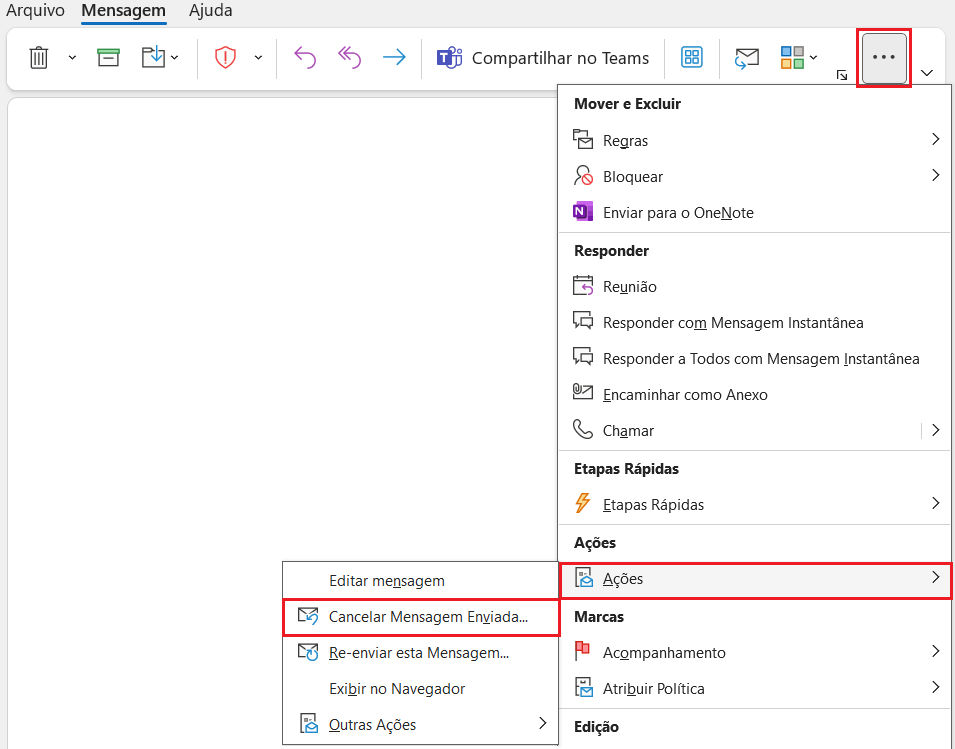The height and width of the screenshot is (749, 955).
Task: Click the Bloquear person-blocked icon
Action: [x=583, y=175]
